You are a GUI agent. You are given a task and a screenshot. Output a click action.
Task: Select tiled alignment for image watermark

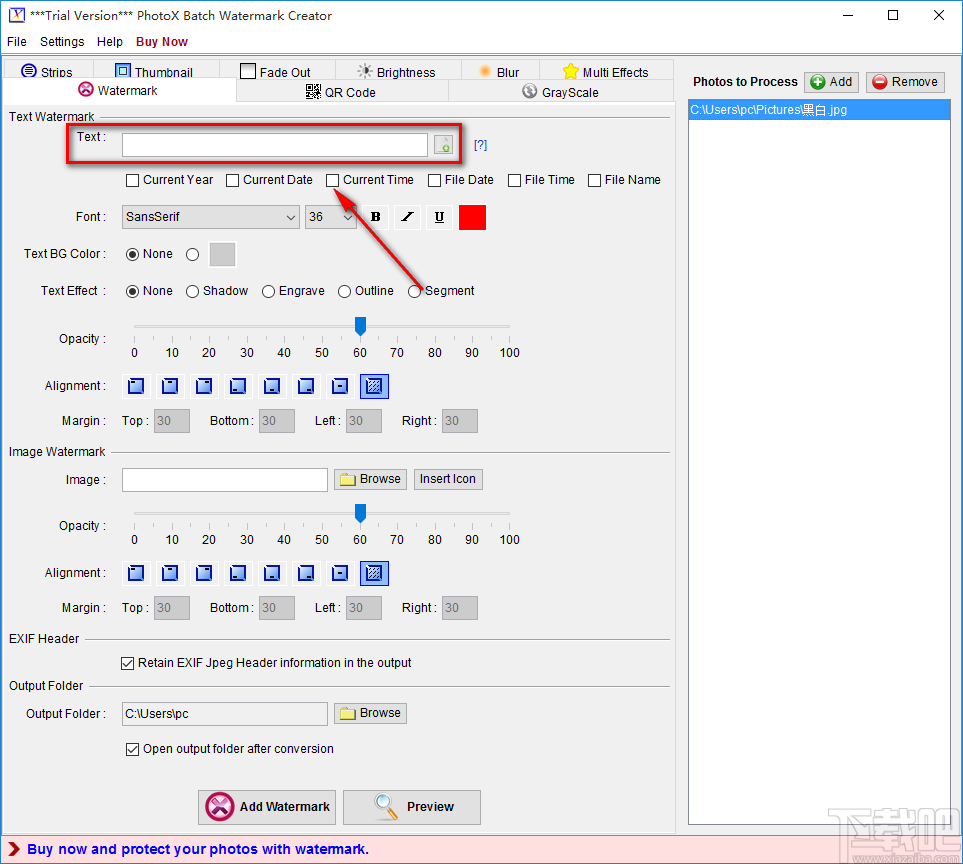[x=374, y=573]
